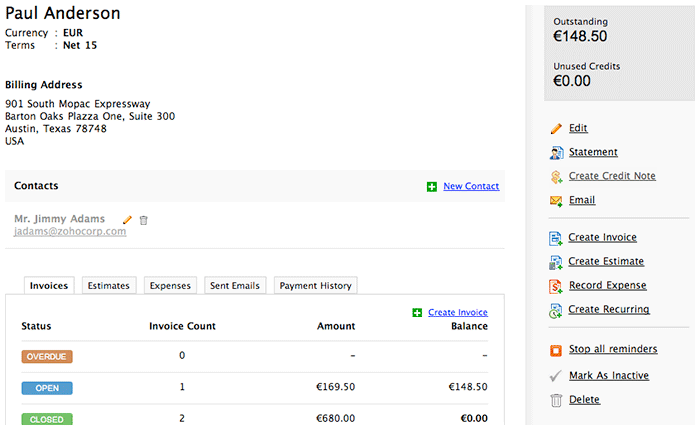Click the OPEN status badge
Viewport: 700px width, 430px height.
pyautogui.click(x=47, y=387)
